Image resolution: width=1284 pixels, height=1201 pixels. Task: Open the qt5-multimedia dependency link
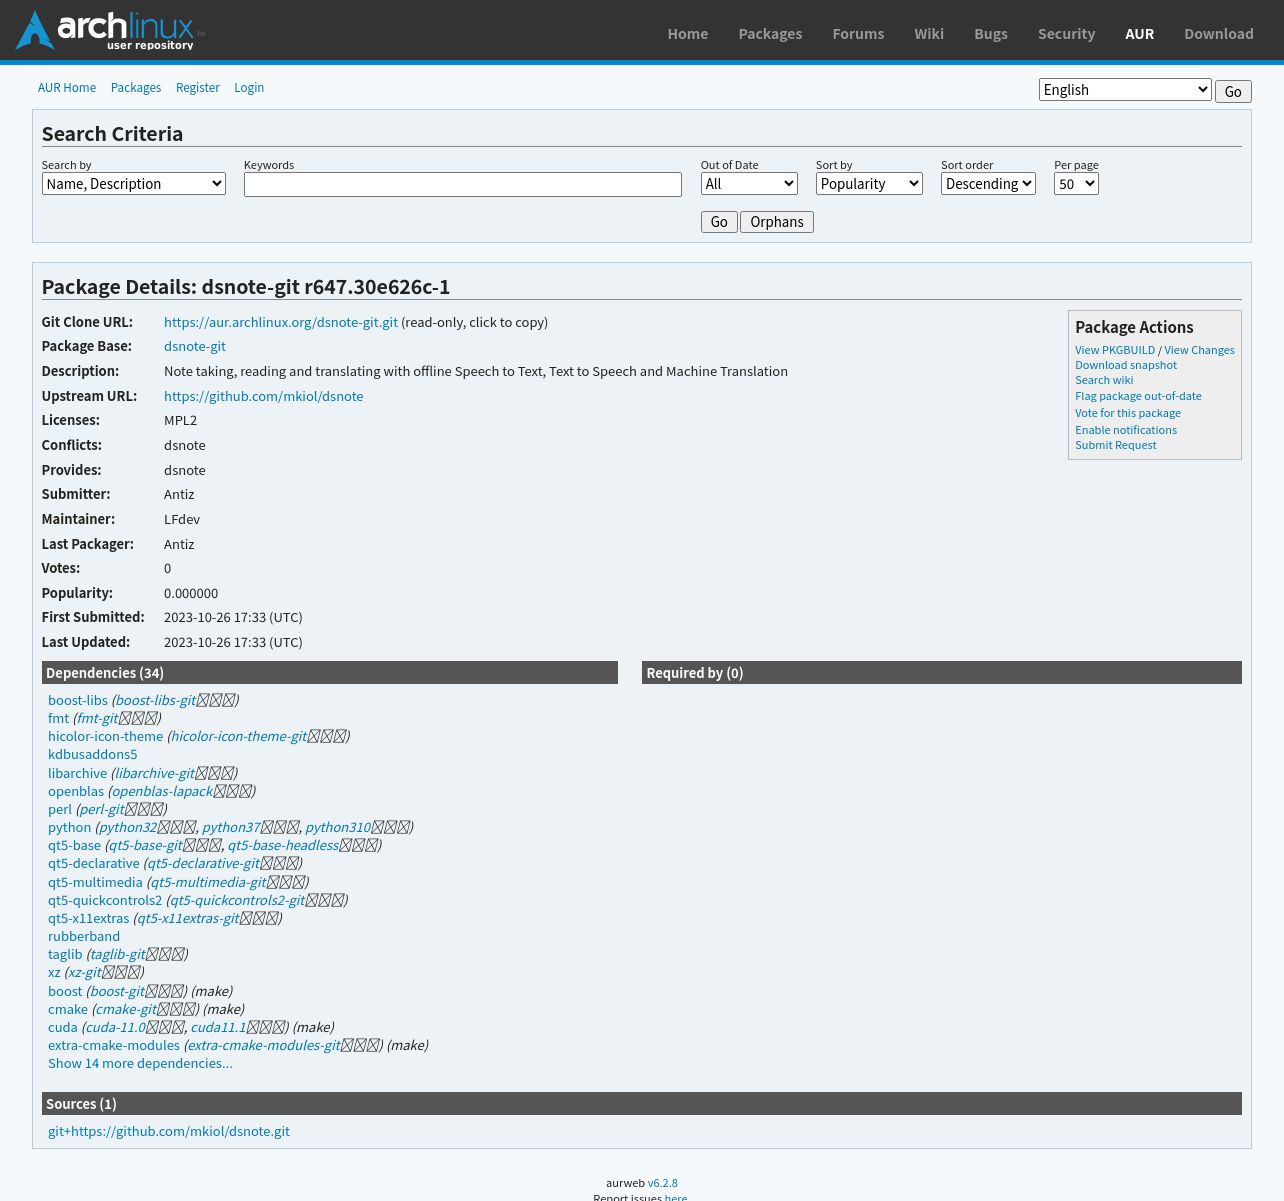(95, 882)
